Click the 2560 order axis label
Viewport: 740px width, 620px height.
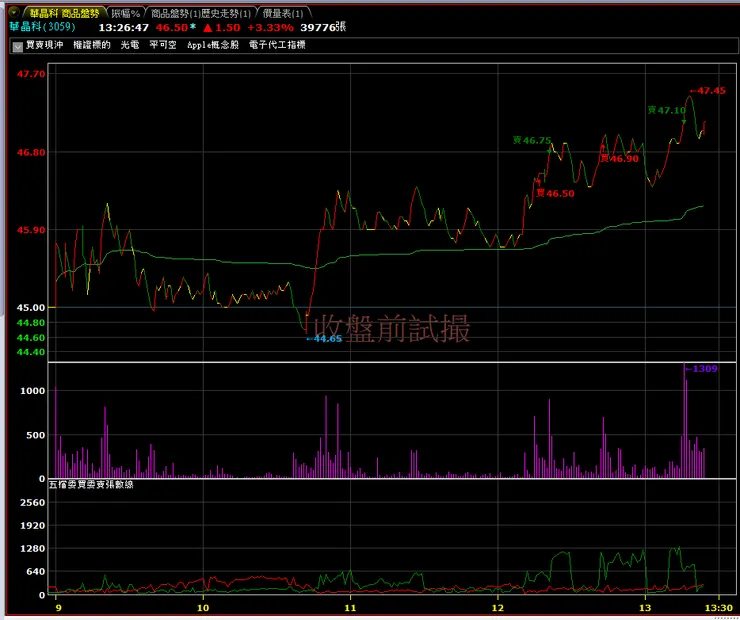pyautogui.click(x=33, y=503)
